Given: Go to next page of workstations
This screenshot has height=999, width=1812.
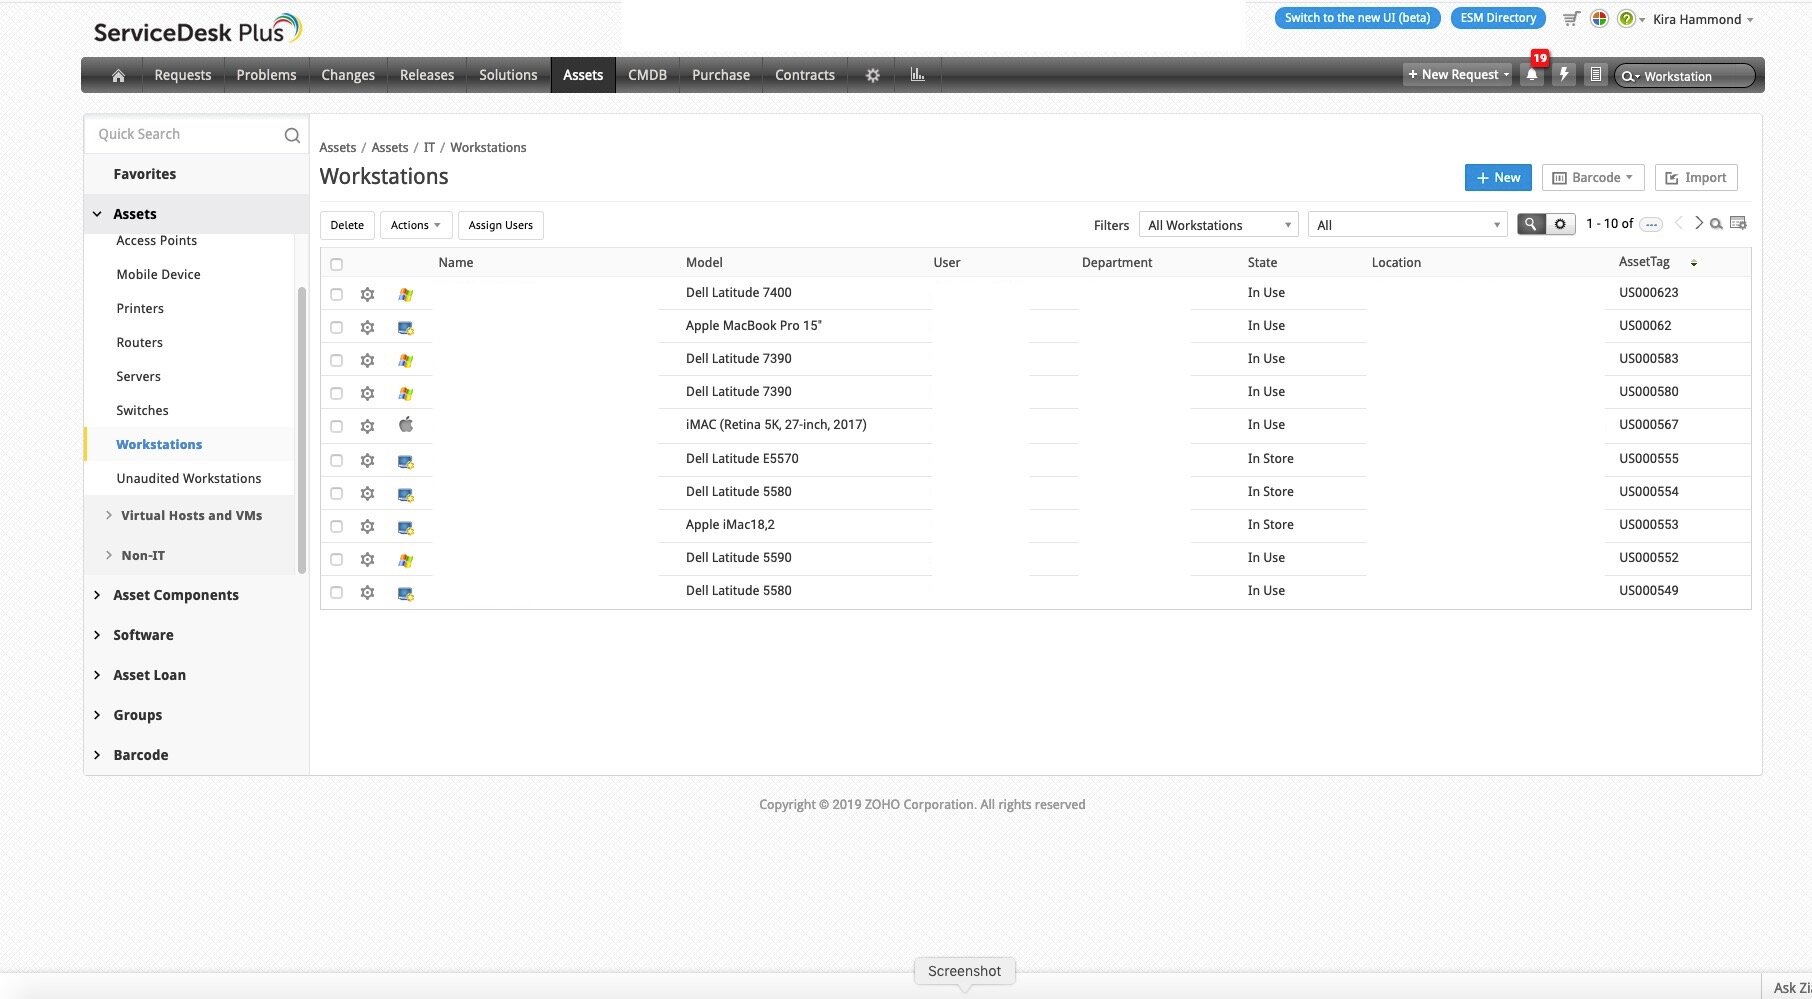Looking at the screenshot, I should click(x=1698, y=223).
